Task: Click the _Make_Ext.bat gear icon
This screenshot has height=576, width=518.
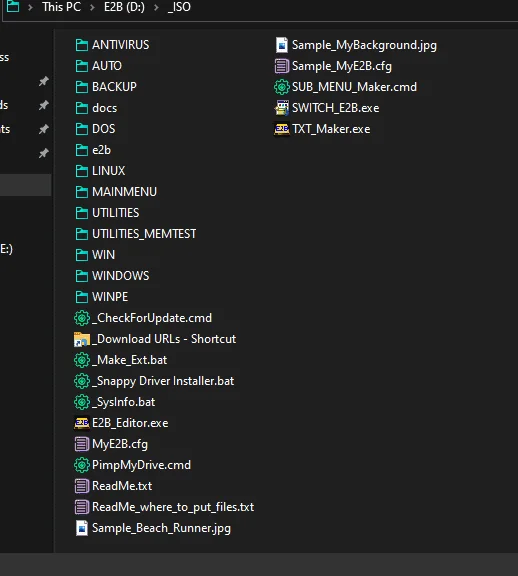Action: (x=82, y=360)
